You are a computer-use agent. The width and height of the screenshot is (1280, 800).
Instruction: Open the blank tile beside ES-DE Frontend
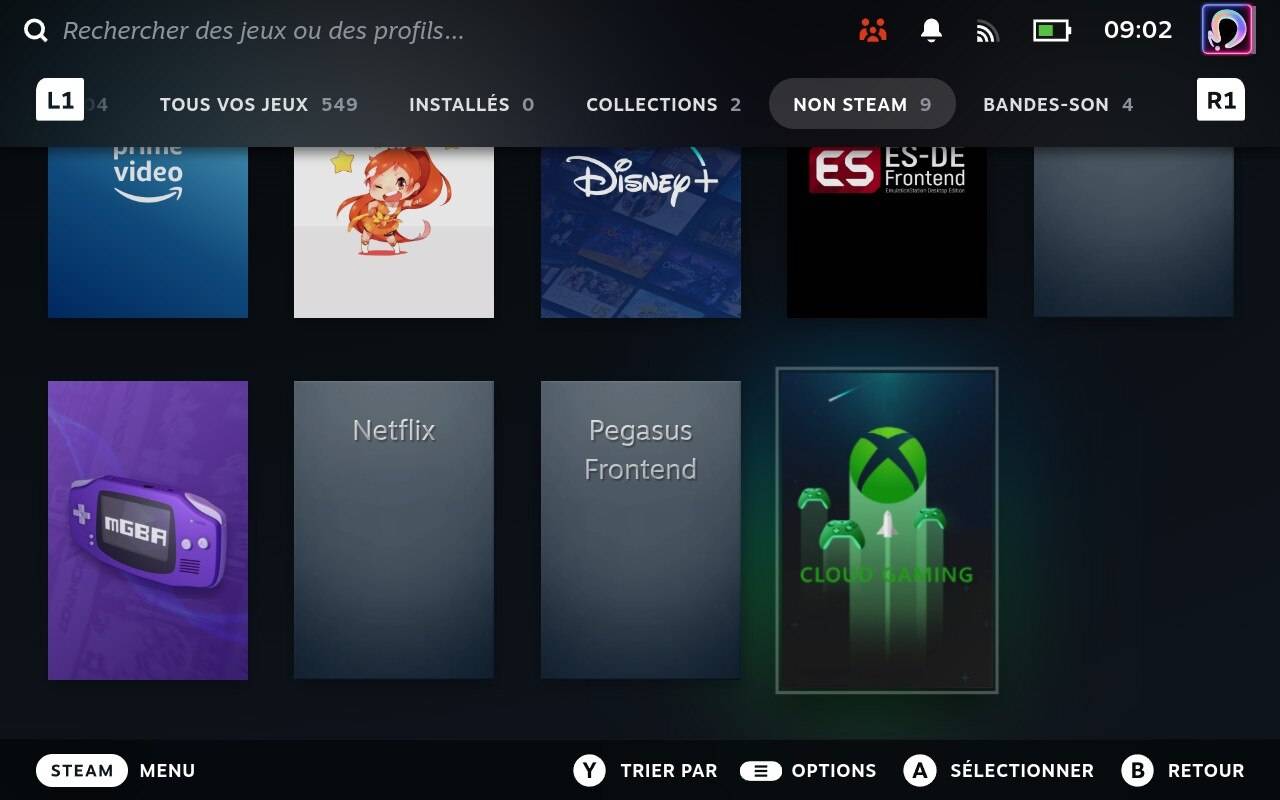click(1134, 232)
